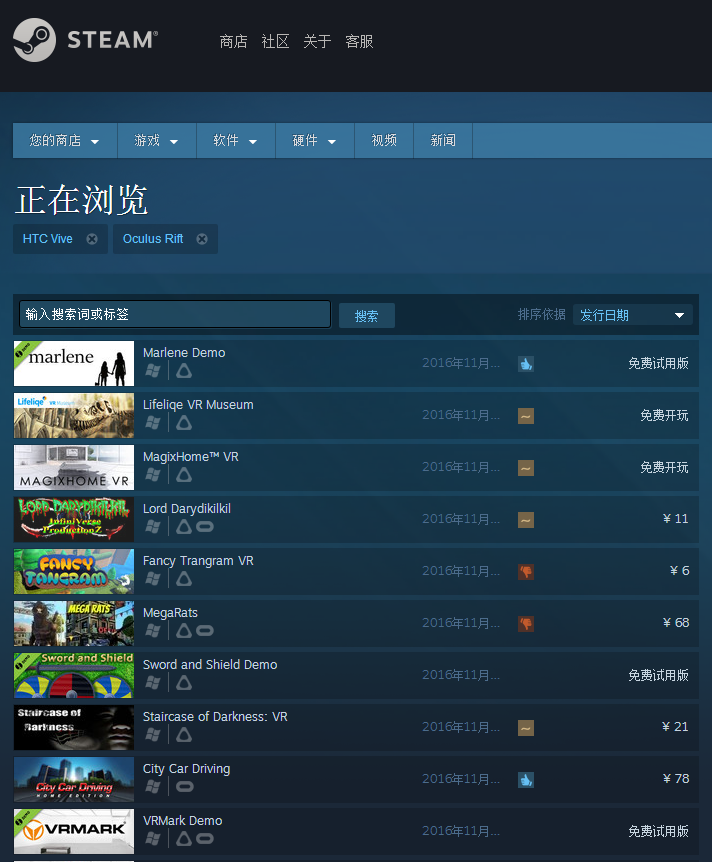
Task: Click MagixHome VR mixed review icon
Action: coord(526,468)
